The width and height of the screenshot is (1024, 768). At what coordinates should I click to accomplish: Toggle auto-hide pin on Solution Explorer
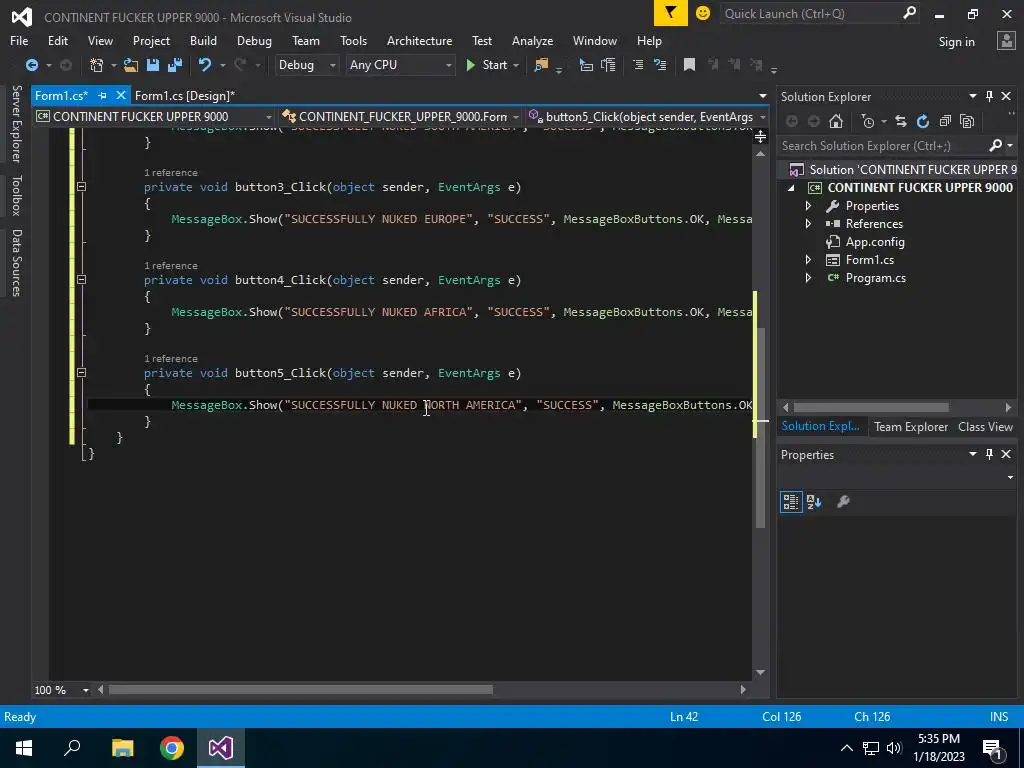(x=989, y=96)
